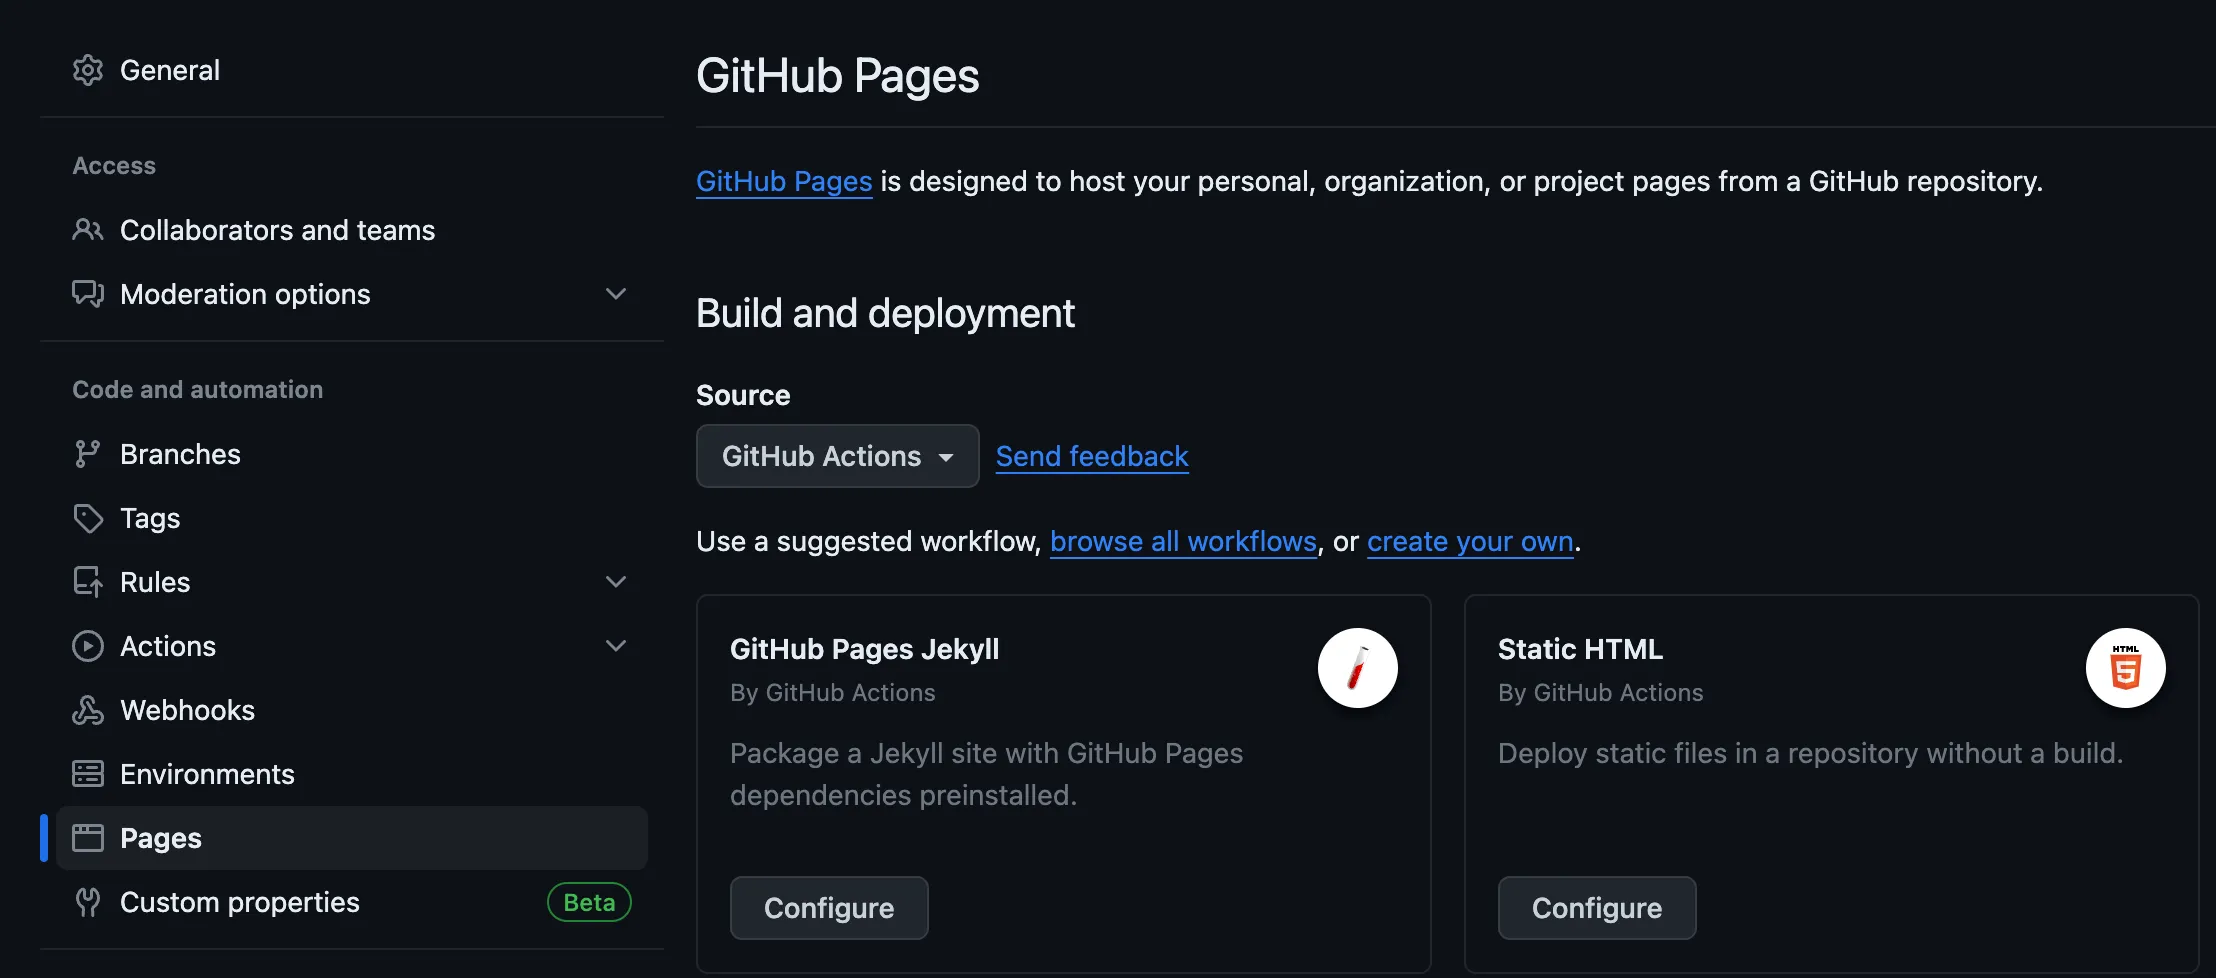Expand the Rules section in sidebar
This screenshot has width=2216, height=978.
pyautogui.click(x=616, y=581)
